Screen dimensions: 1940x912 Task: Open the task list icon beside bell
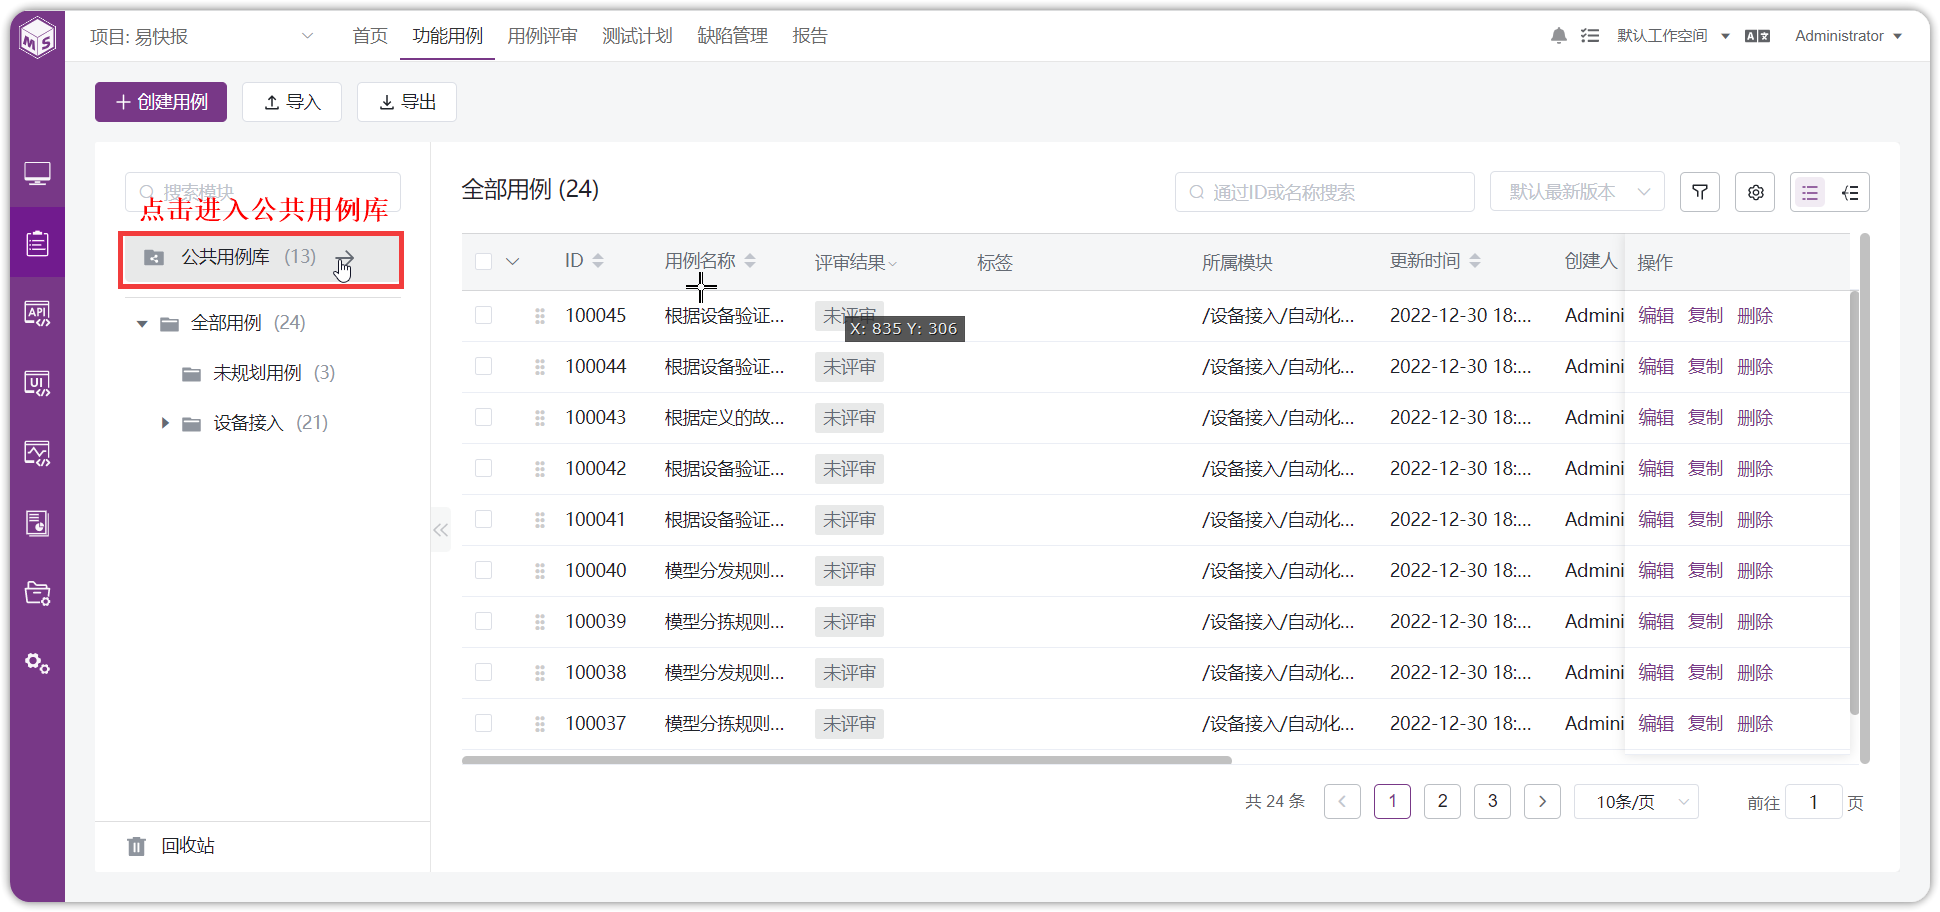(x=1590, y=36)
